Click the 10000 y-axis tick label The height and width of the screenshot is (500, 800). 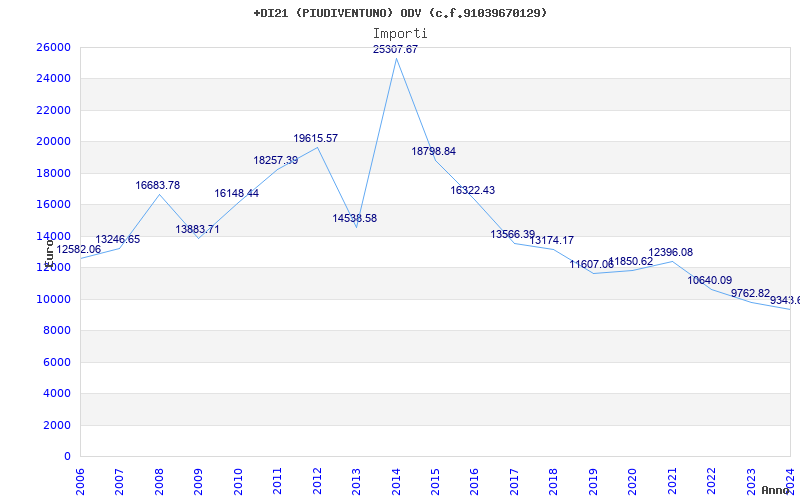point(53,299)
